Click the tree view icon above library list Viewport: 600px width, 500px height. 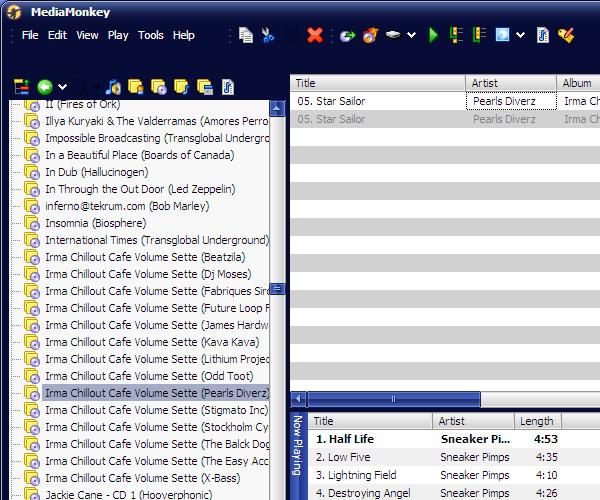coord(21,87)
